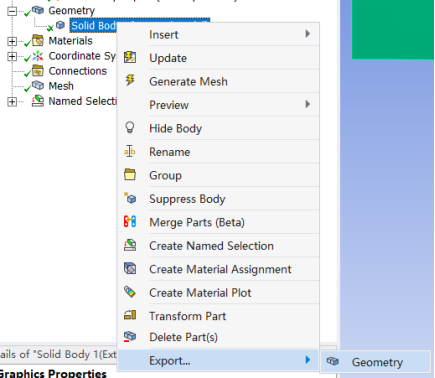Viewport: 435px width, 378px height.
Task: Click the Solid Body cube icon in tree
Action: (60, 25)
